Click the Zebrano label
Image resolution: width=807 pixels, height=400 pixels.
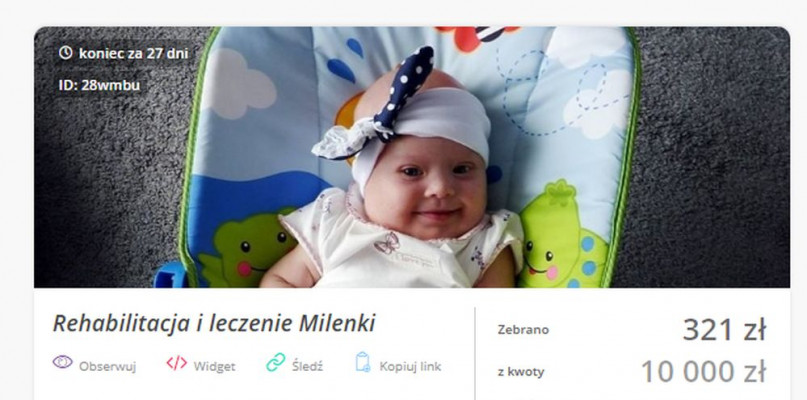pyautogui.click(x=523, y=329)
